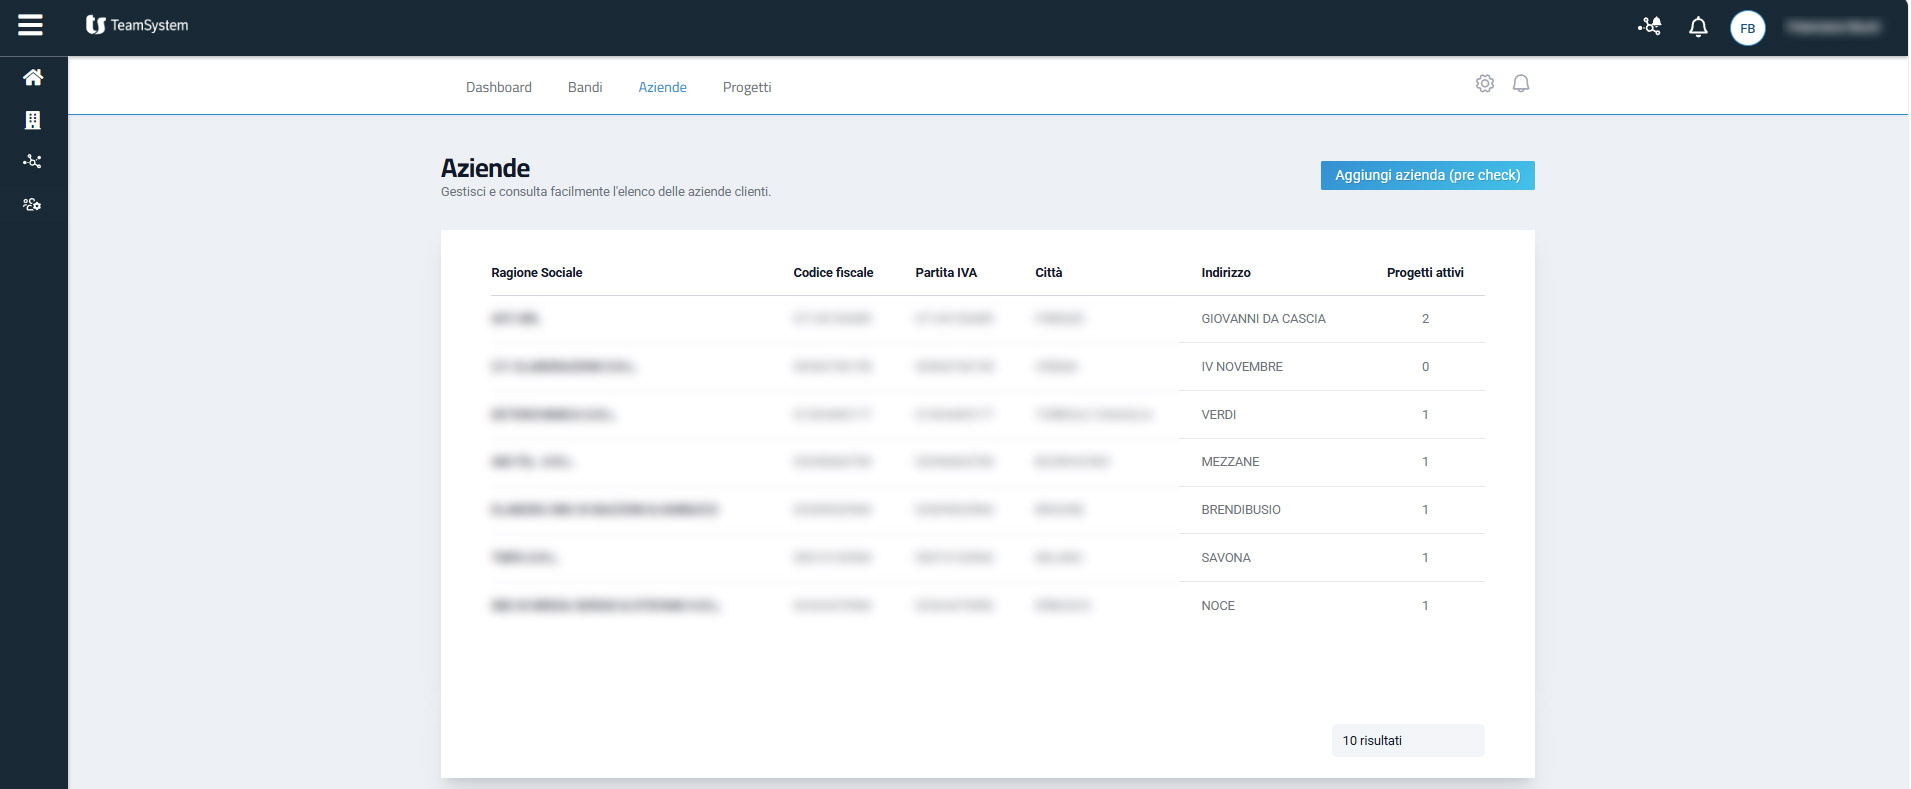Go to the Bandi tab
The width and height of the screenshot is (1911, 789).
(x=585, y=87)
